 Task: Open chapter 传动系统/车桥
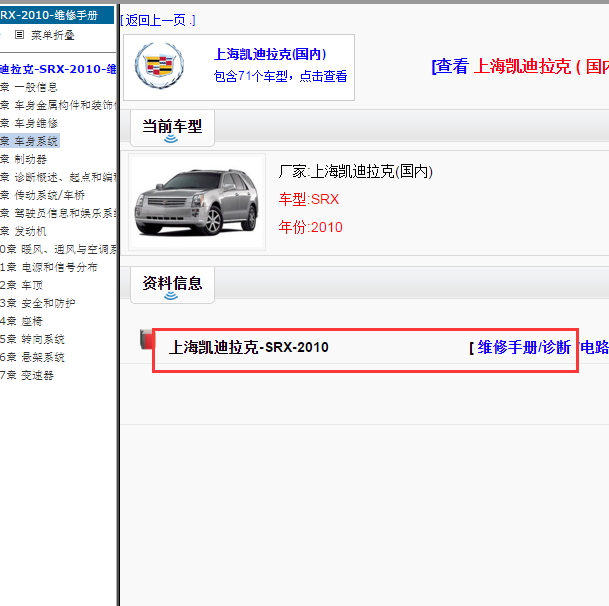point(42,195)
